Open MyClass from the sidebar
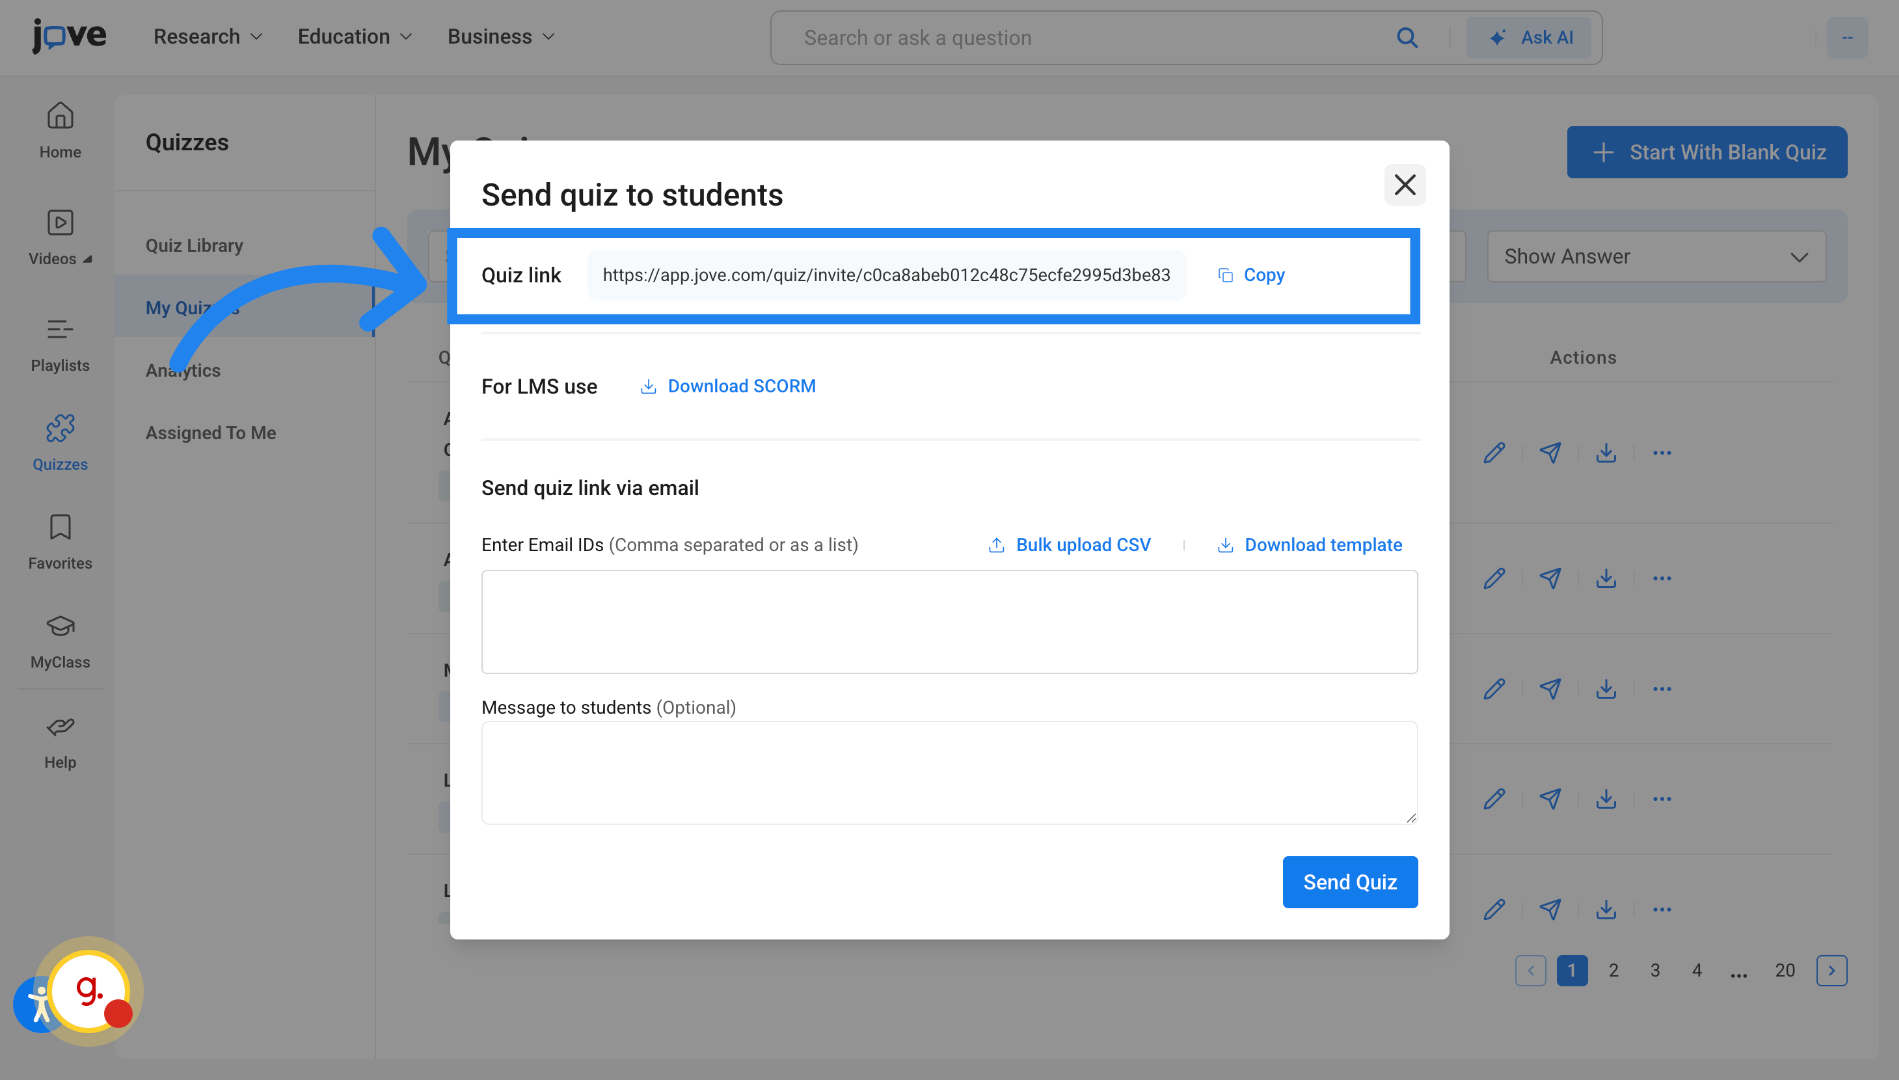Screen dimensions: 1899x1080 pyautogui.click(x=59, y=638)
